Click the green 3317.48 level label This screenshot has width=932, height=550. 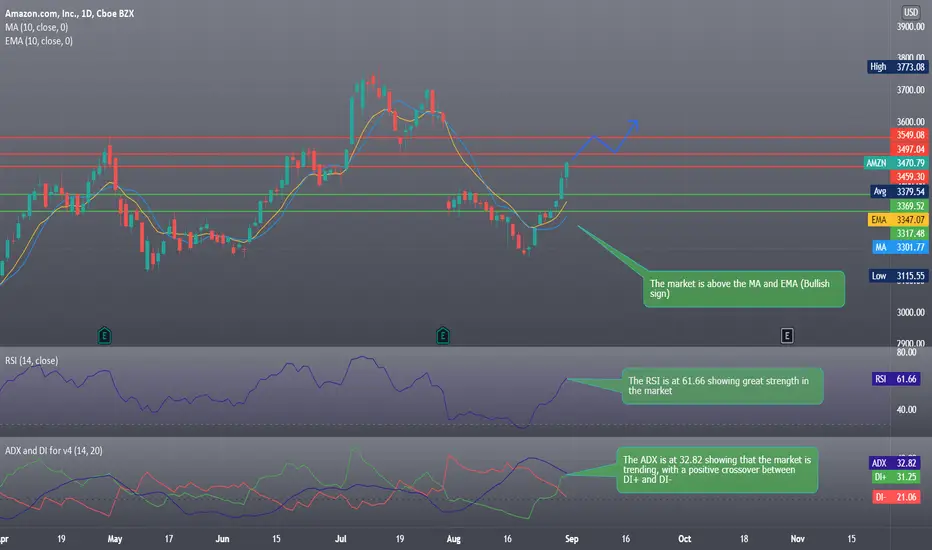[909, 234]
